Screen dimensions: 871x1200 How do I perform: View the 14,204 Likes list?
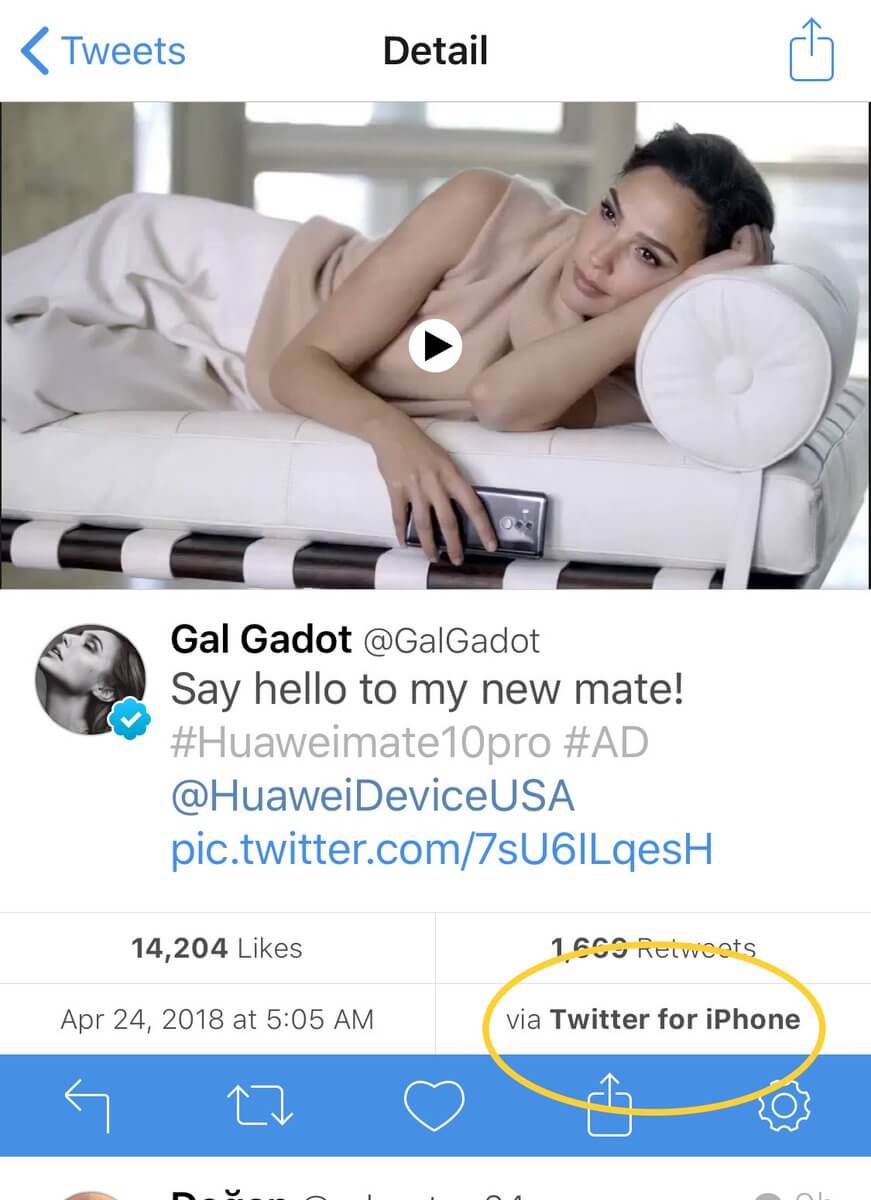point(217,947)
